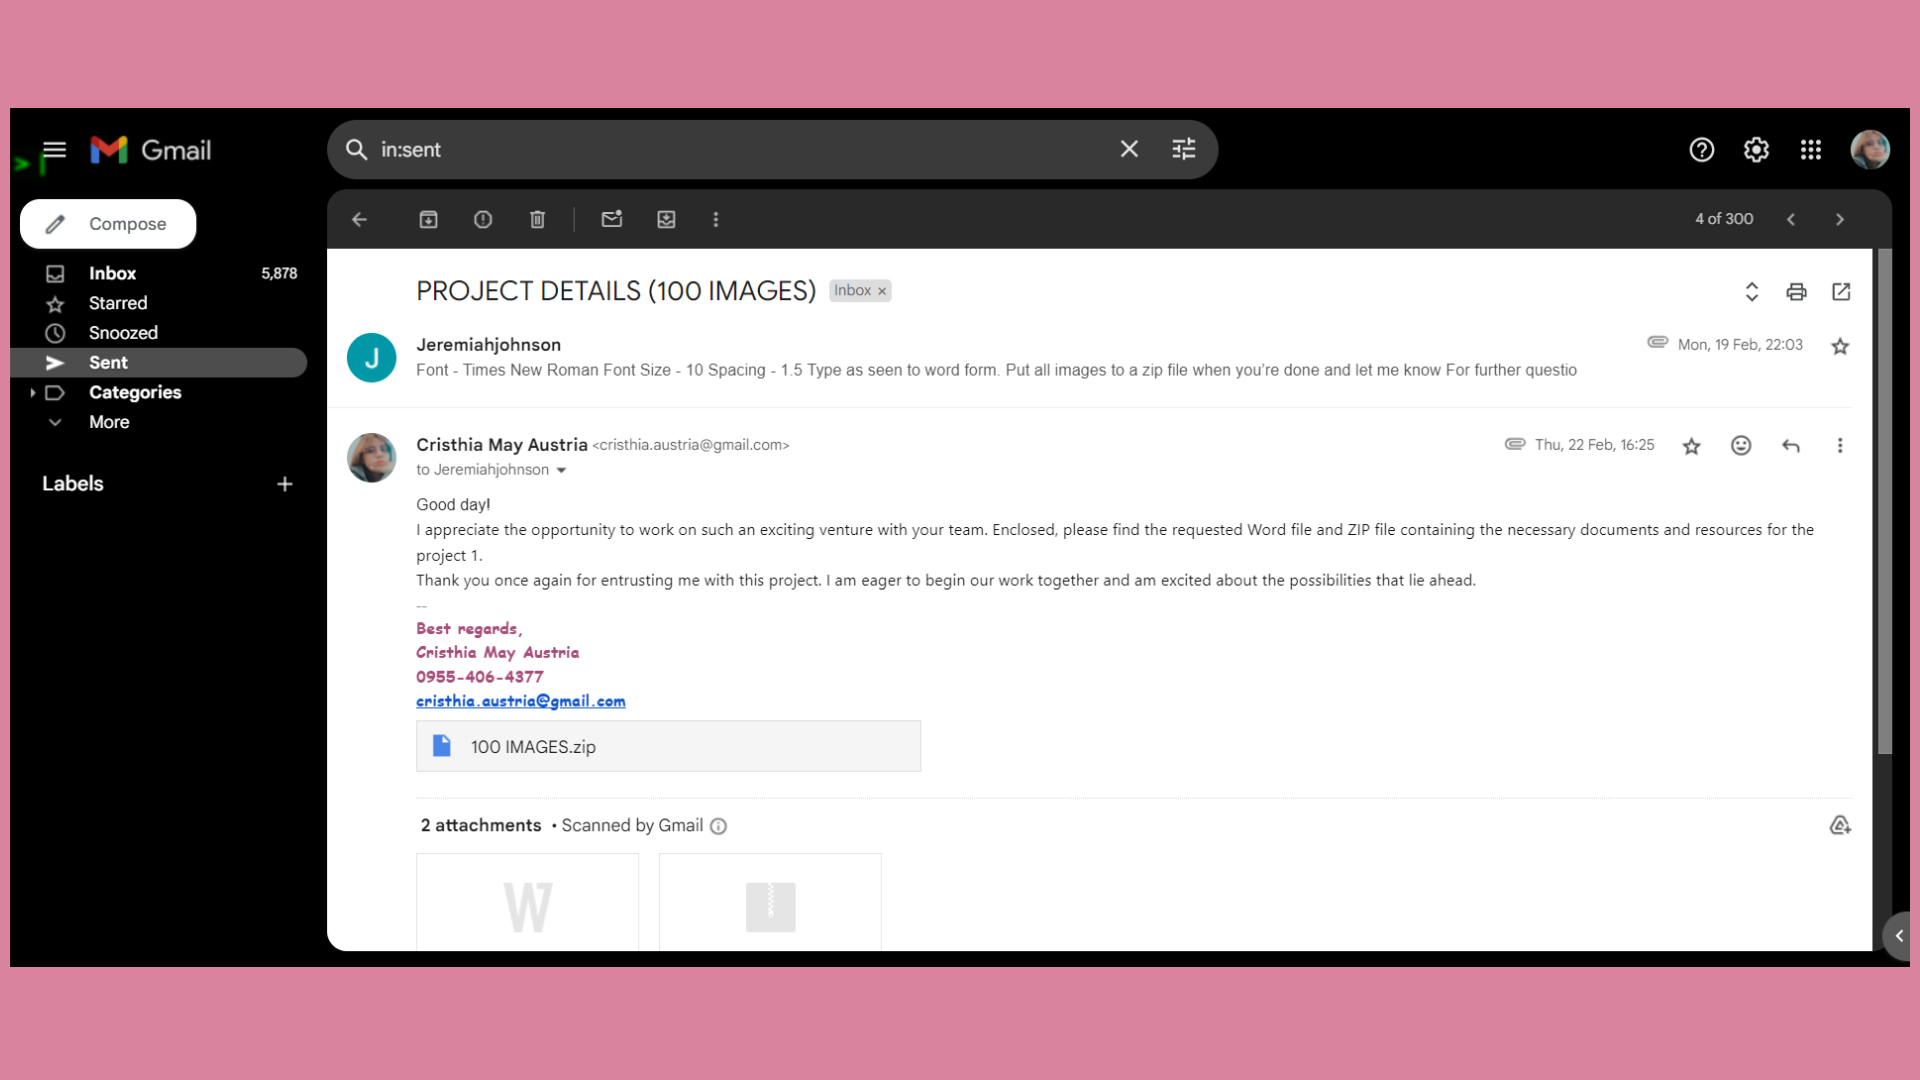
Task: Remove the Inbox label tag
Action: (882, 291)
